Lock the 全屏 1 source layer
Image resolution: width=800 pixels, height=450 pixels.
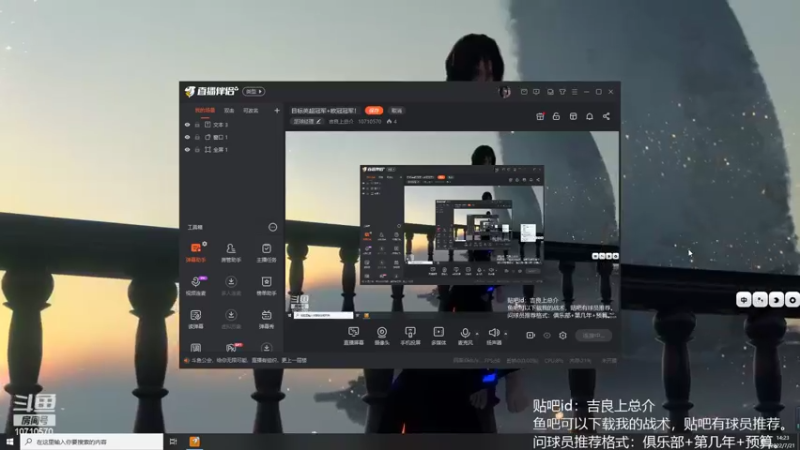pos(197,149)
